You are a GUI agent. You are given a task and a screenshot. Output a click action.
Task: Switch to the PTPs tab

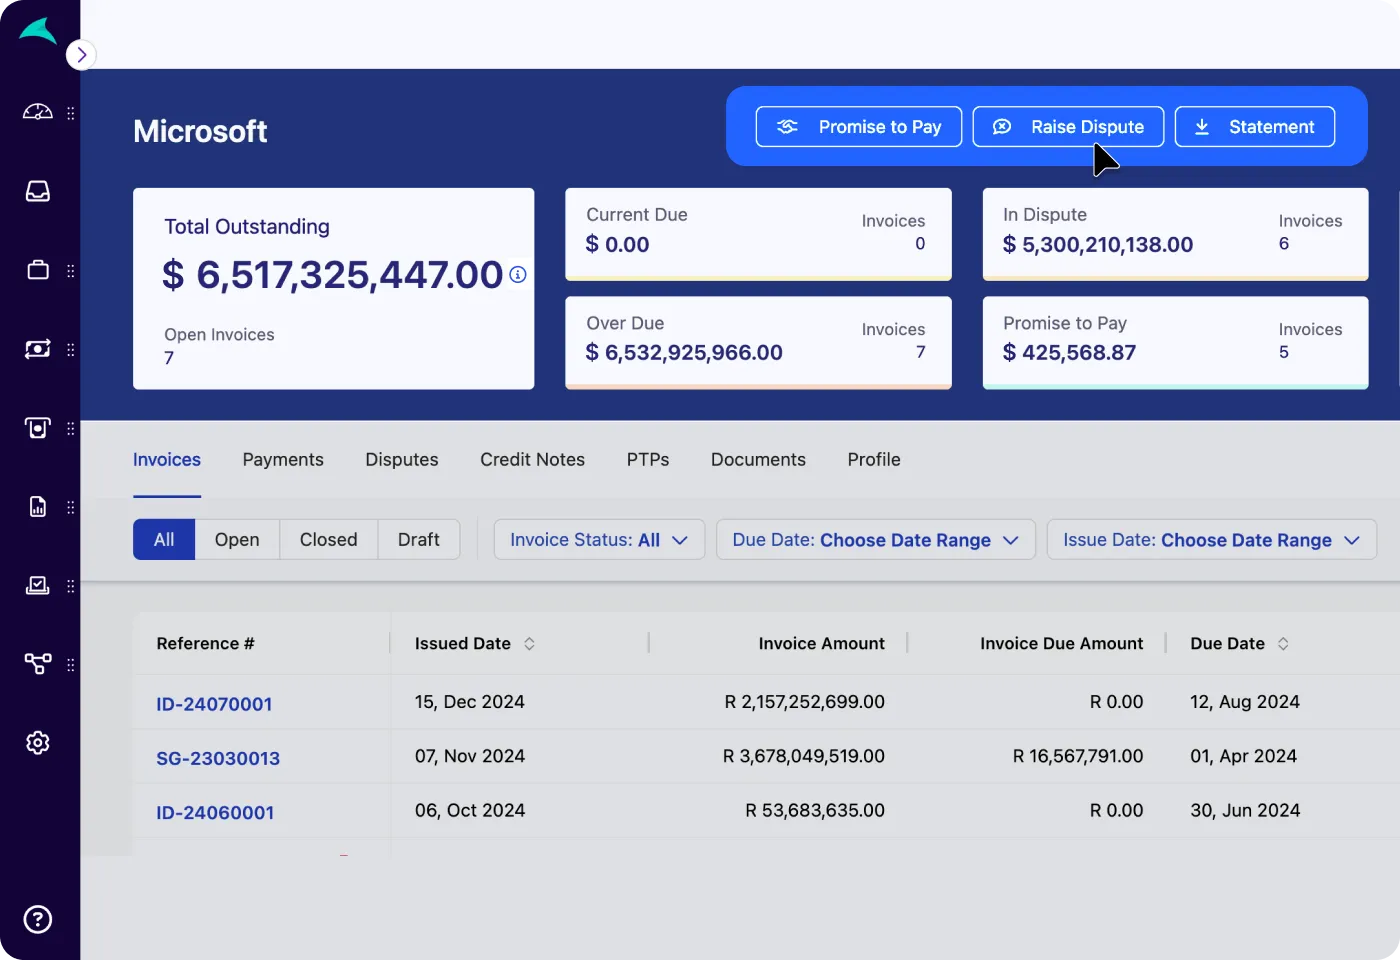pos(648,460)
